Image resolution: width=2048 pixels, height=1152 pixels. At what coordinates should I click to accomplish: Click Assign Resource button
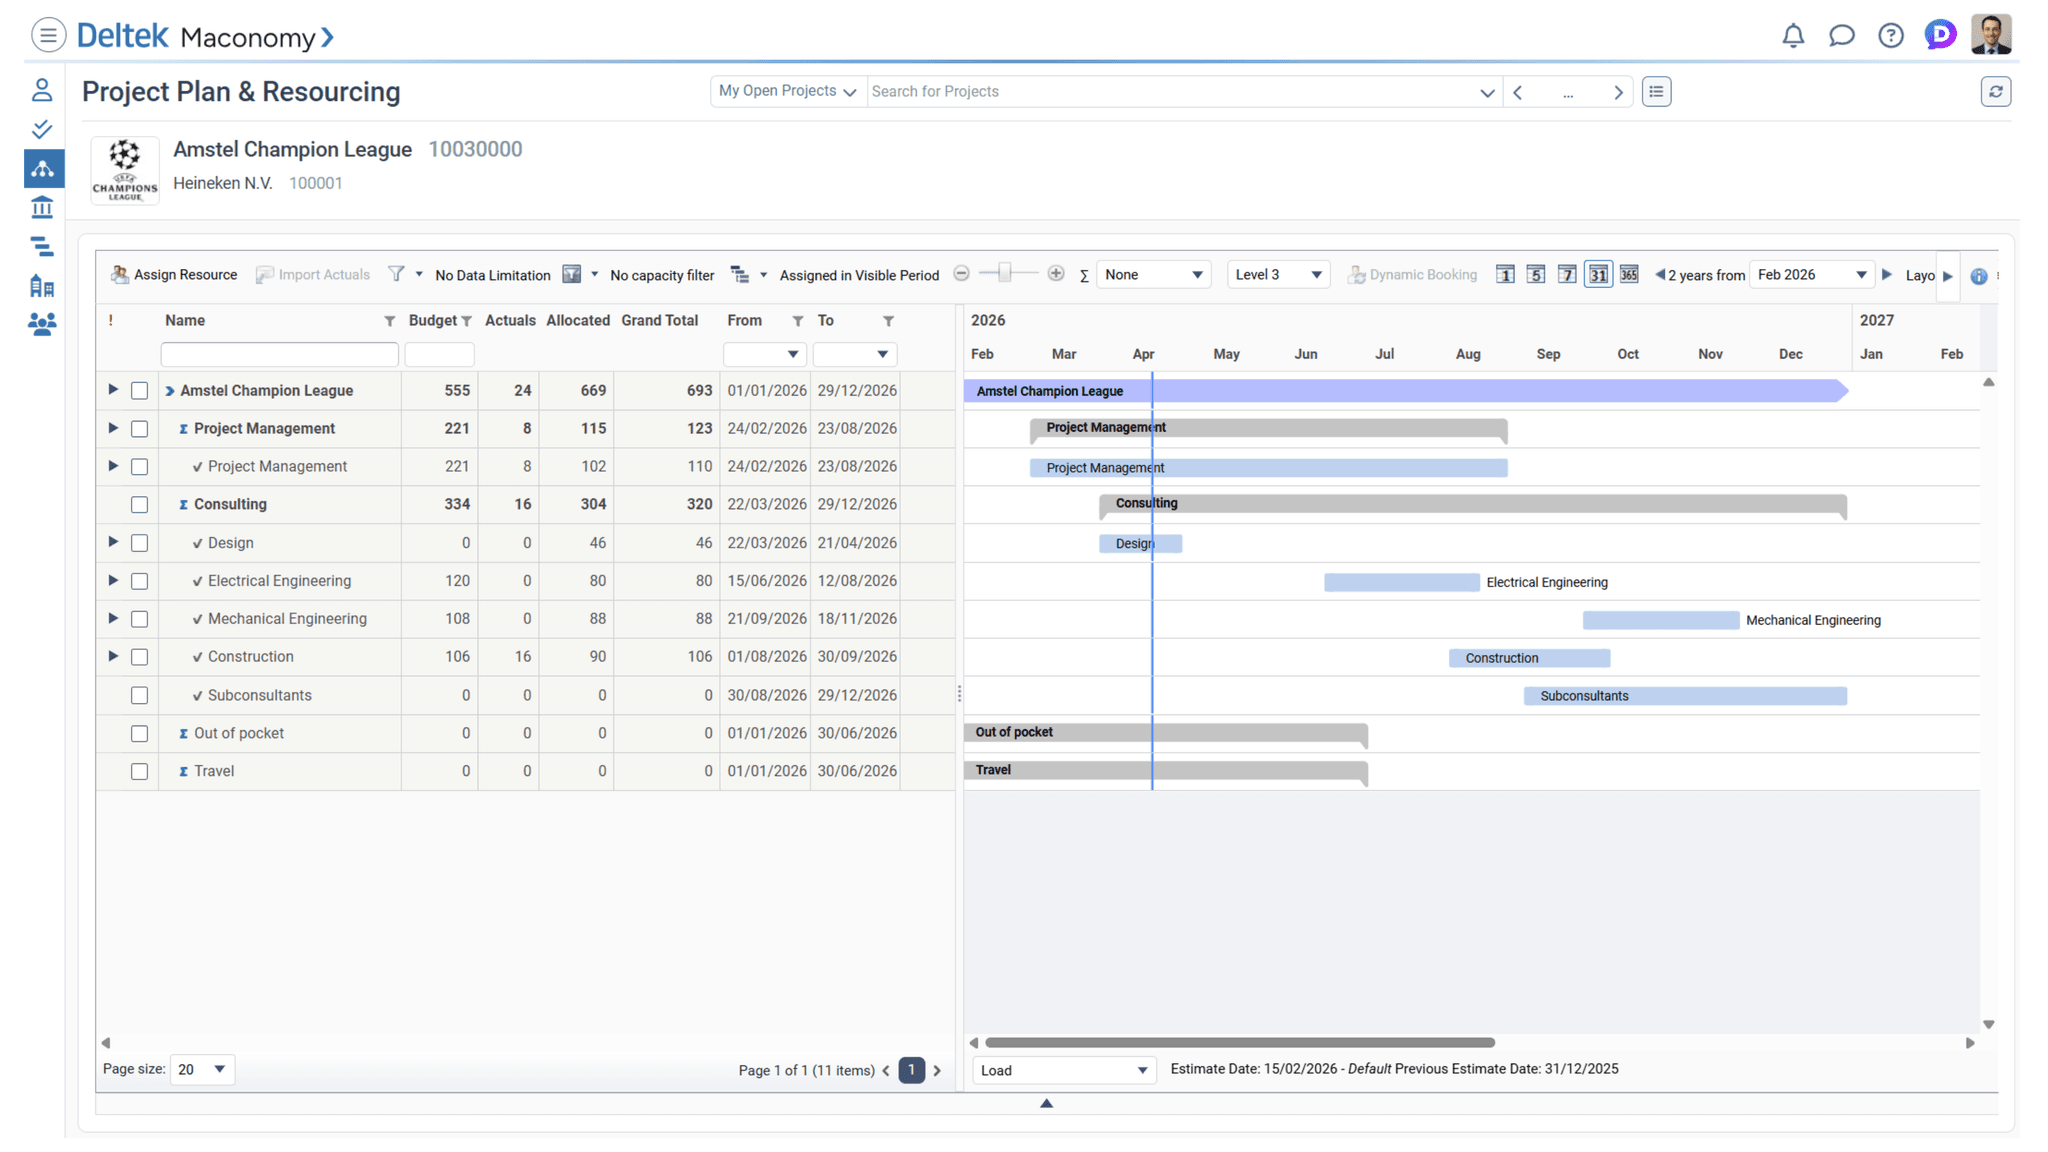[x=174, y=274]
